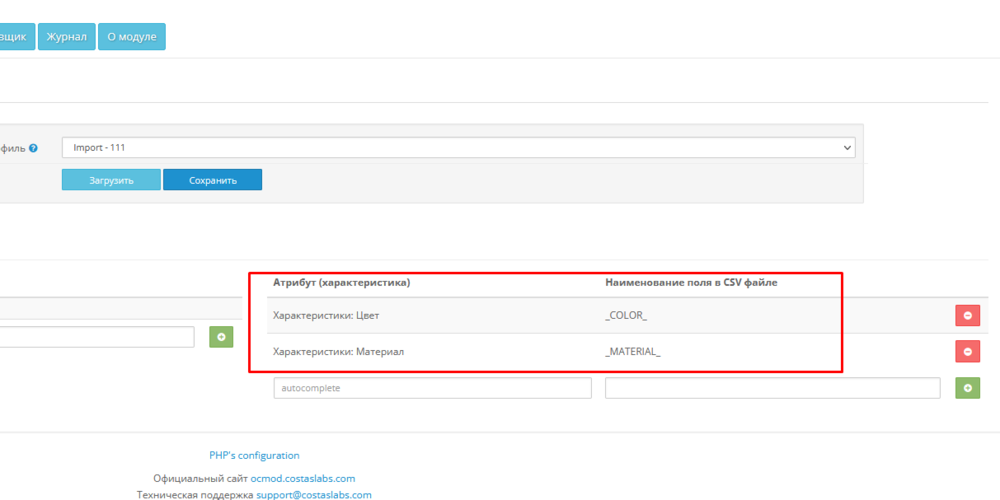Add attribute with green plus beside CSV field input

point(967,388)
